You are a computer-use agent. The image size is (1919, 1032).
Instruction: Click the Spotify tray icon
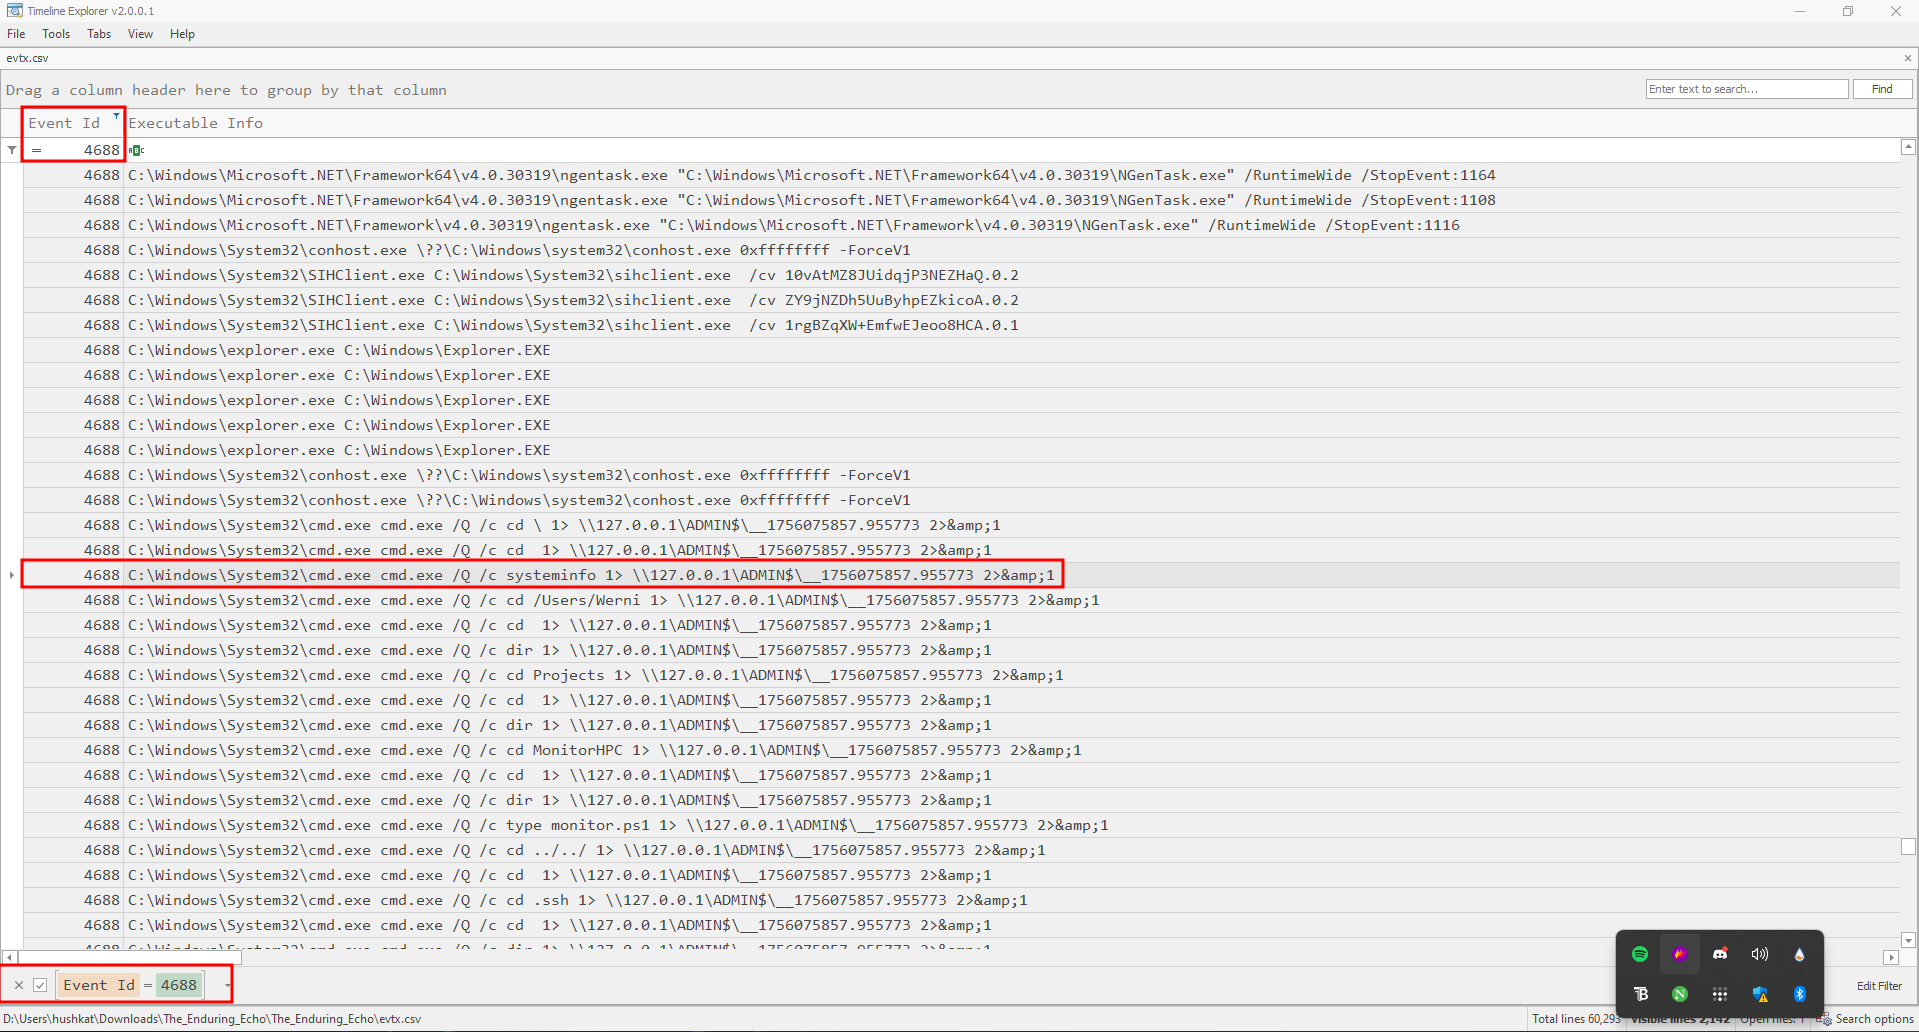click(x=1640, y=954)
